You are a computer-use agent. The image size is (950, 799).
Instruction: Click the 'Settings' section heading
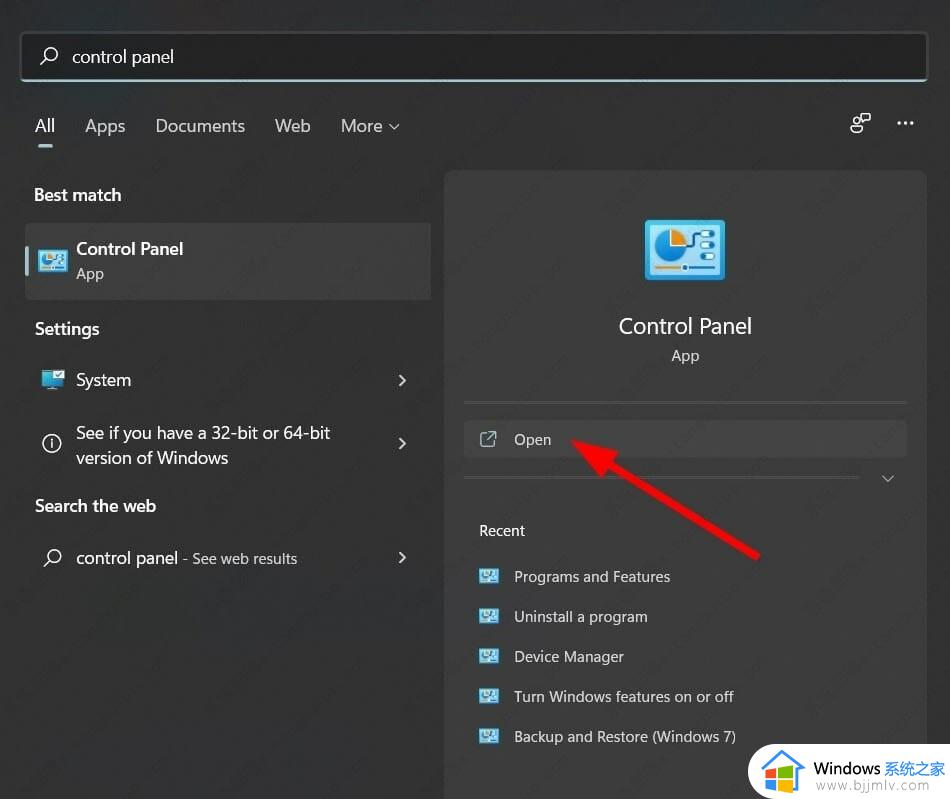[x=67, y=329]
